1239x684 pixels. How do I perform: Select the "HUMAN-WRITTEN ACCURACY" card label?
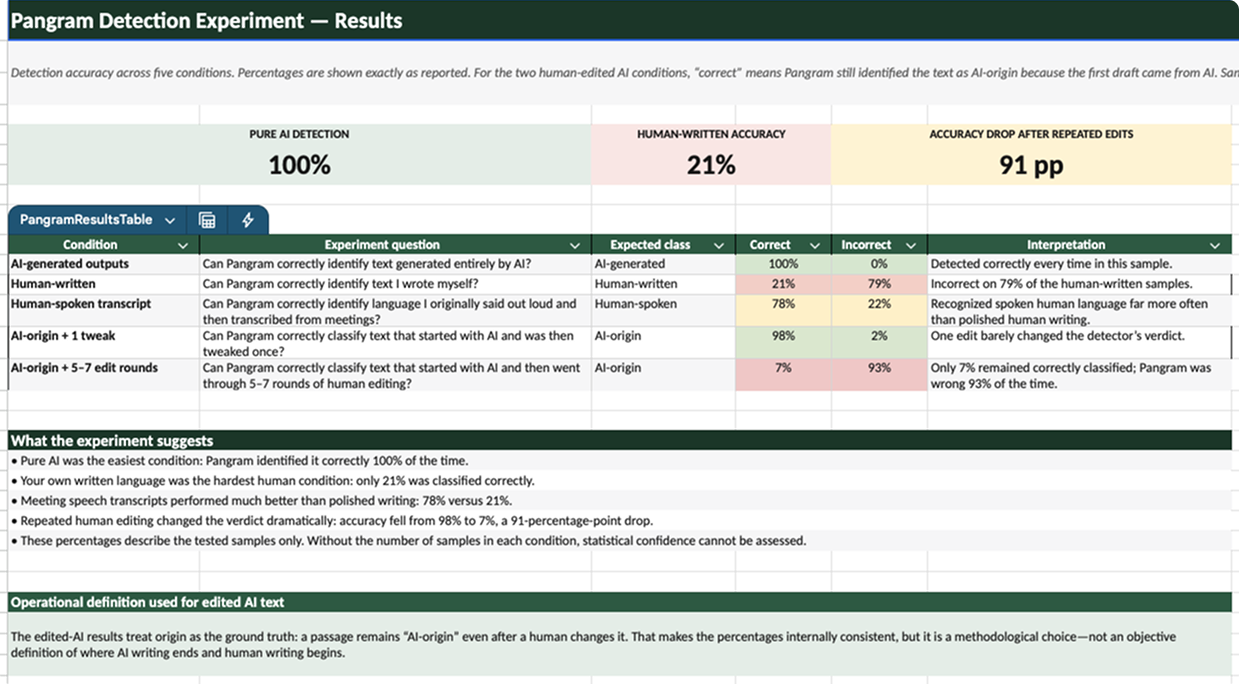[x=711, y=134]
